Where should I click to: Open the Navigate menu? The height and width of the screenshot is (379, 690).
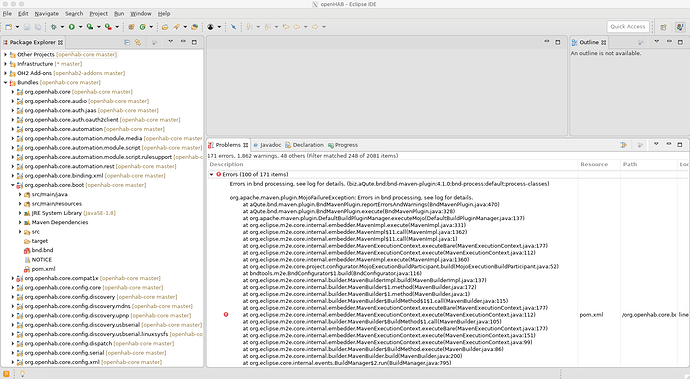click(47, 14)
